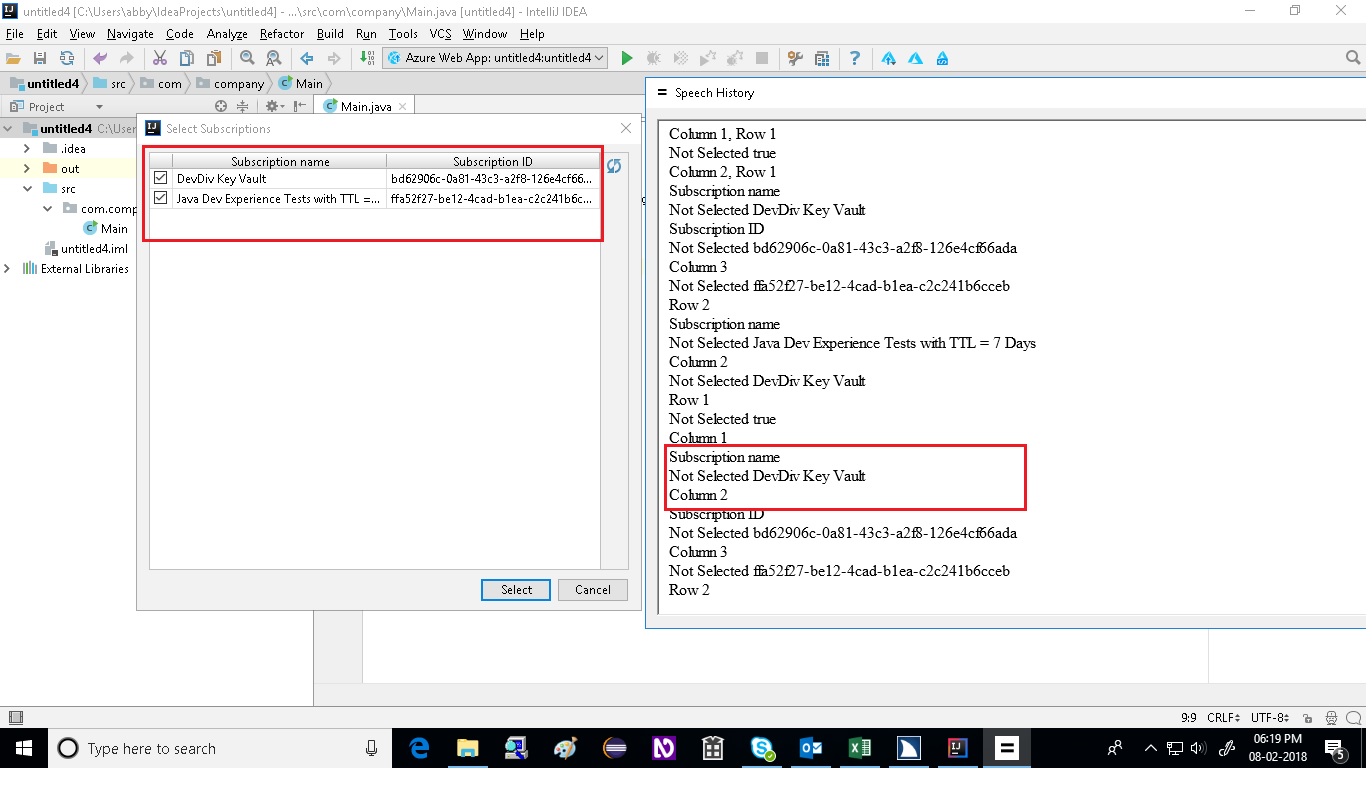The image size is (1372, 804).
Task: Click the Select button in Select Subscriptions dialog
Action: (515, 589)
